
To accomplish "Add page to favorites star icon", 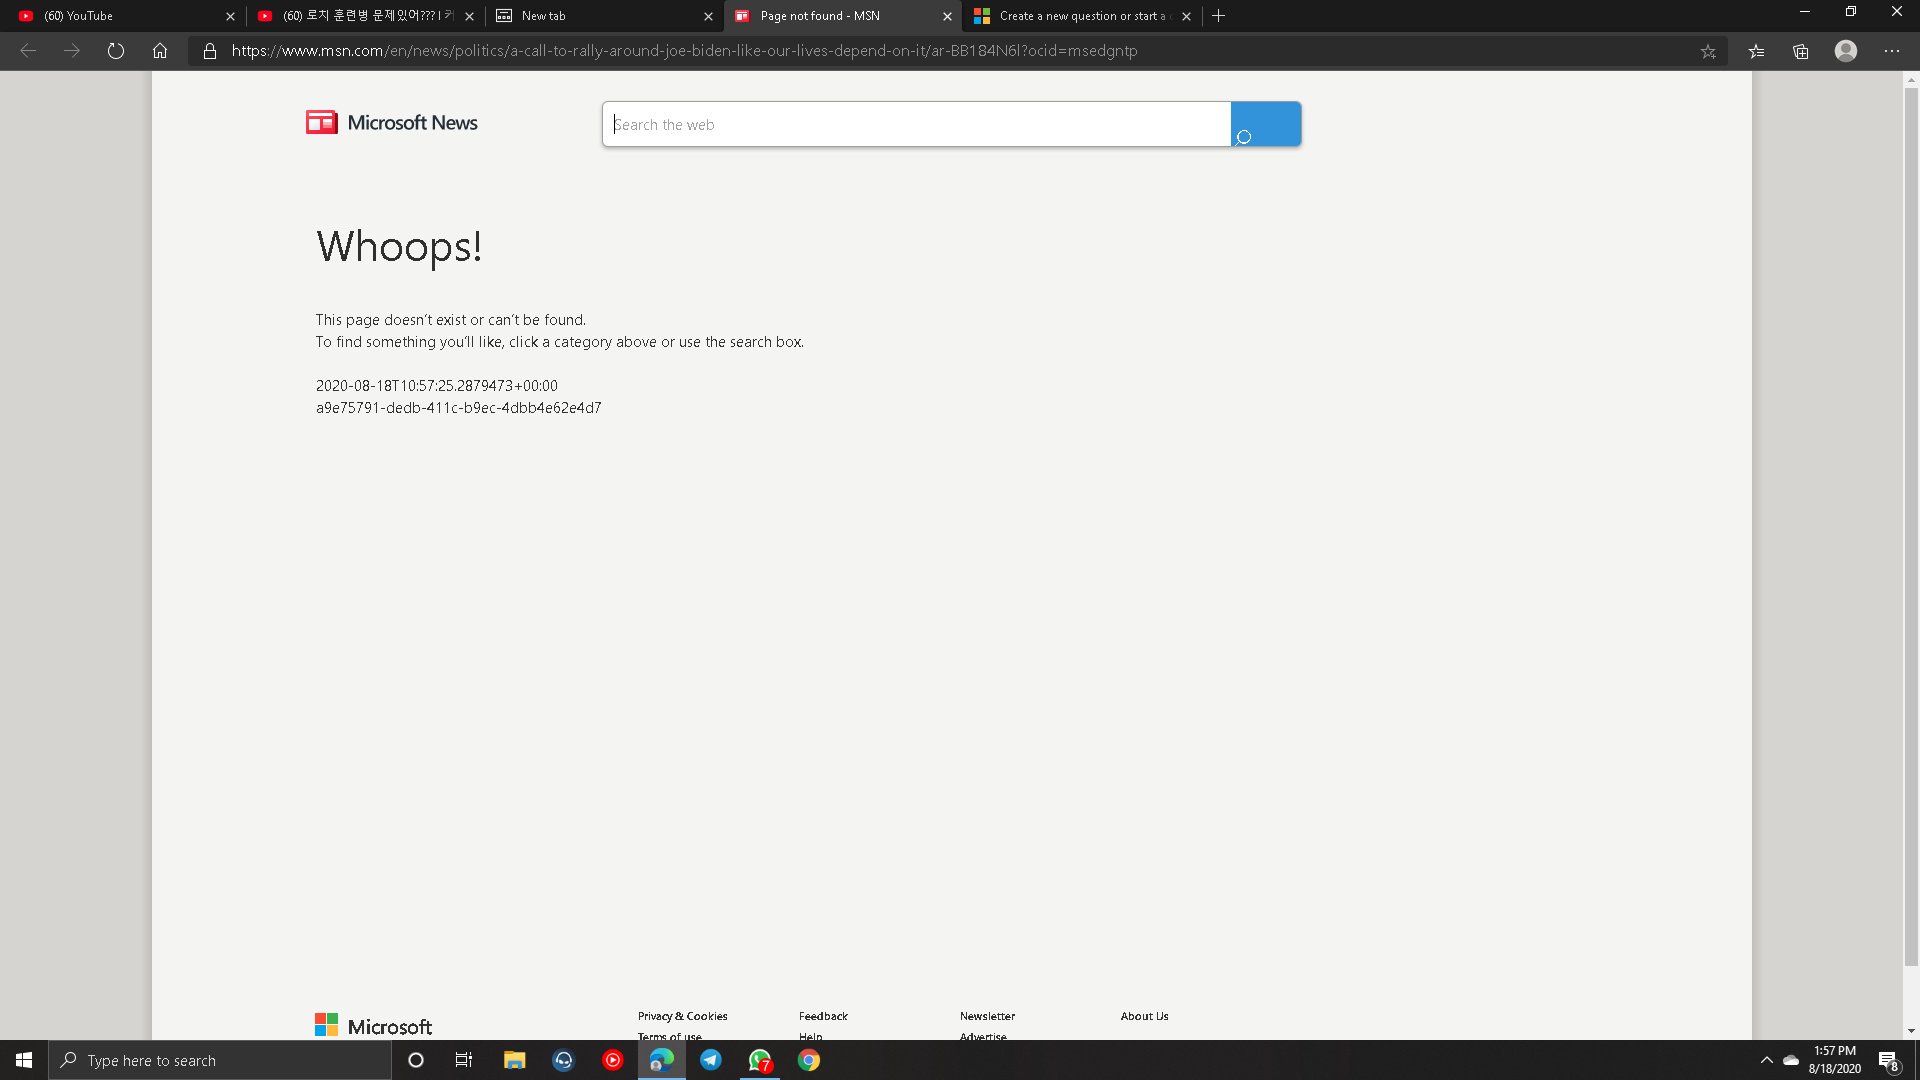I will pyautogui.click(x=1708, y=51).
